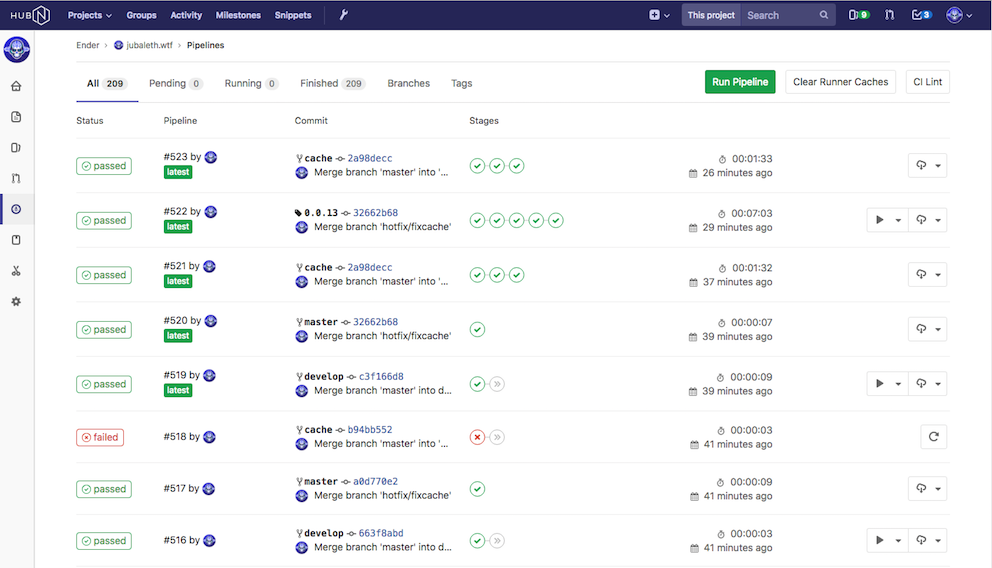The height and width of the screenshot is (568, 992).
Task: Click the green Run Pipeline button
Action: pyautogui.click(x=740, y=82)
